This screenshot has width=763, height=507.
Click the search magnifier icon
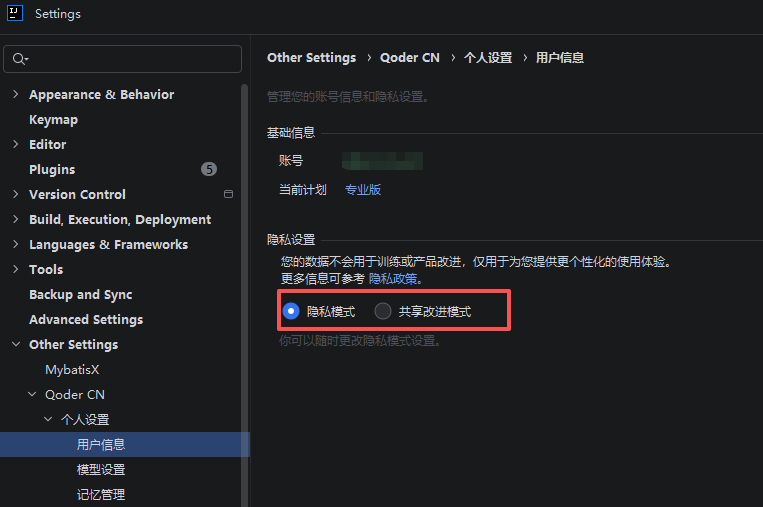coord(19,59)
